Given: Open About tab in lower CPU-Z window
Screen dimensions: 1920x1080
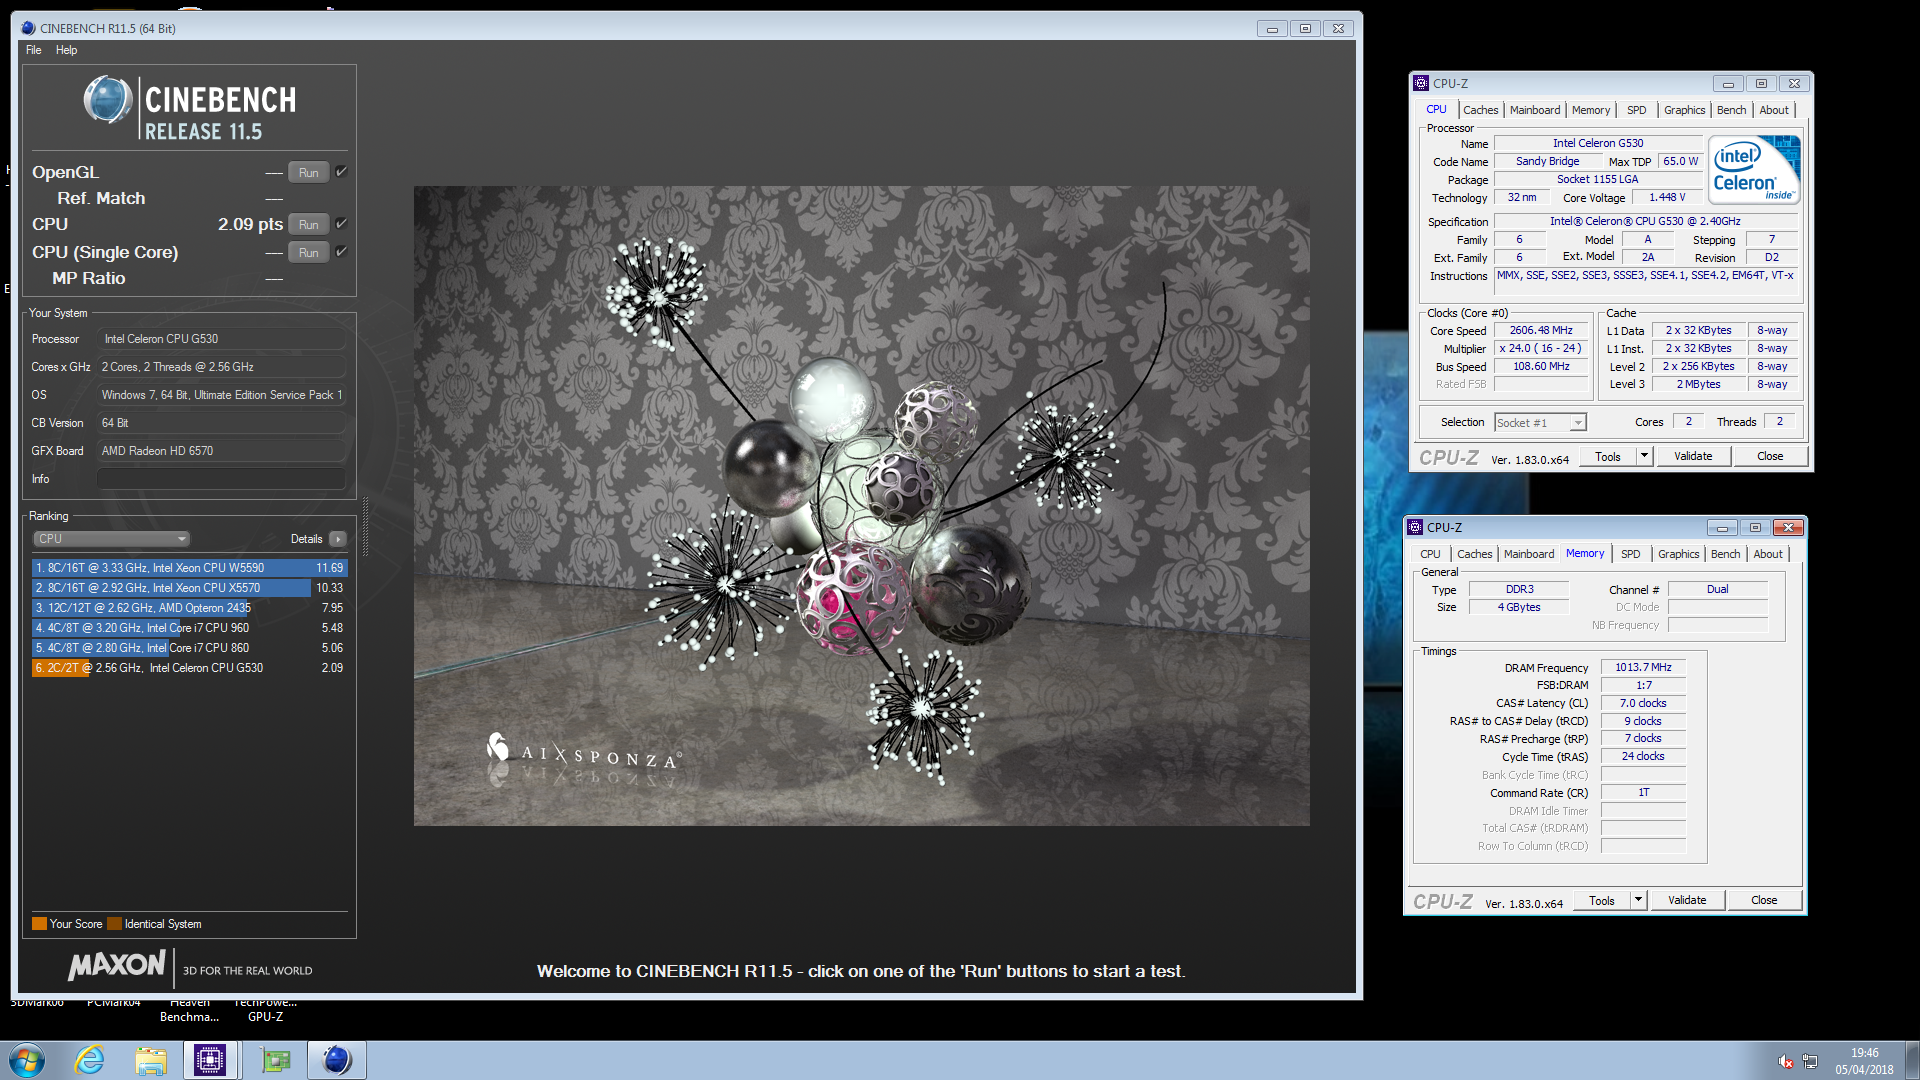Looking at the screenshot, I should tap(1768, 554).
